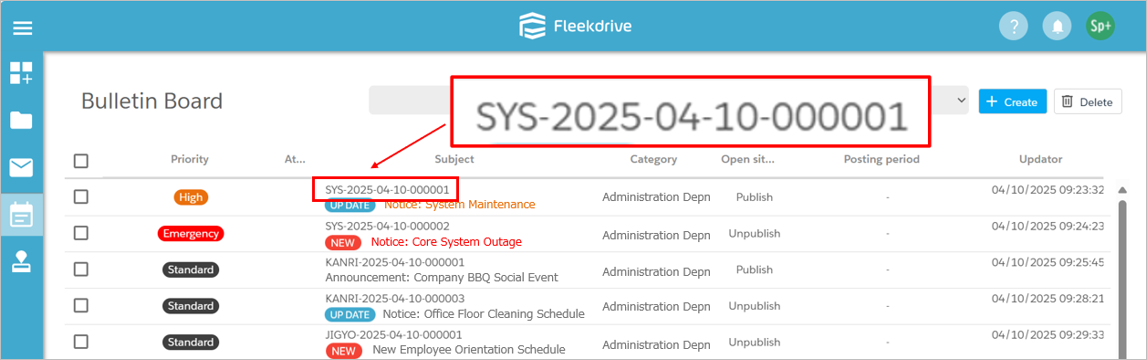
Task: Sort by the Subject column header
Action: pyautogui.click(x=454, y=159)
